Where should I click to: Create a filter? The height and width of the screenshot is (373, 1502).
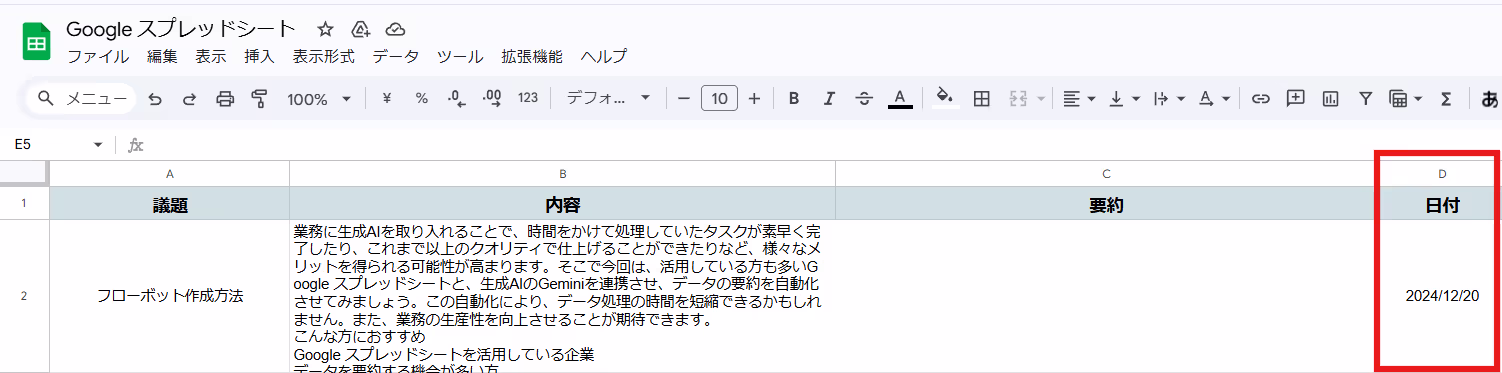point(1365,98)
